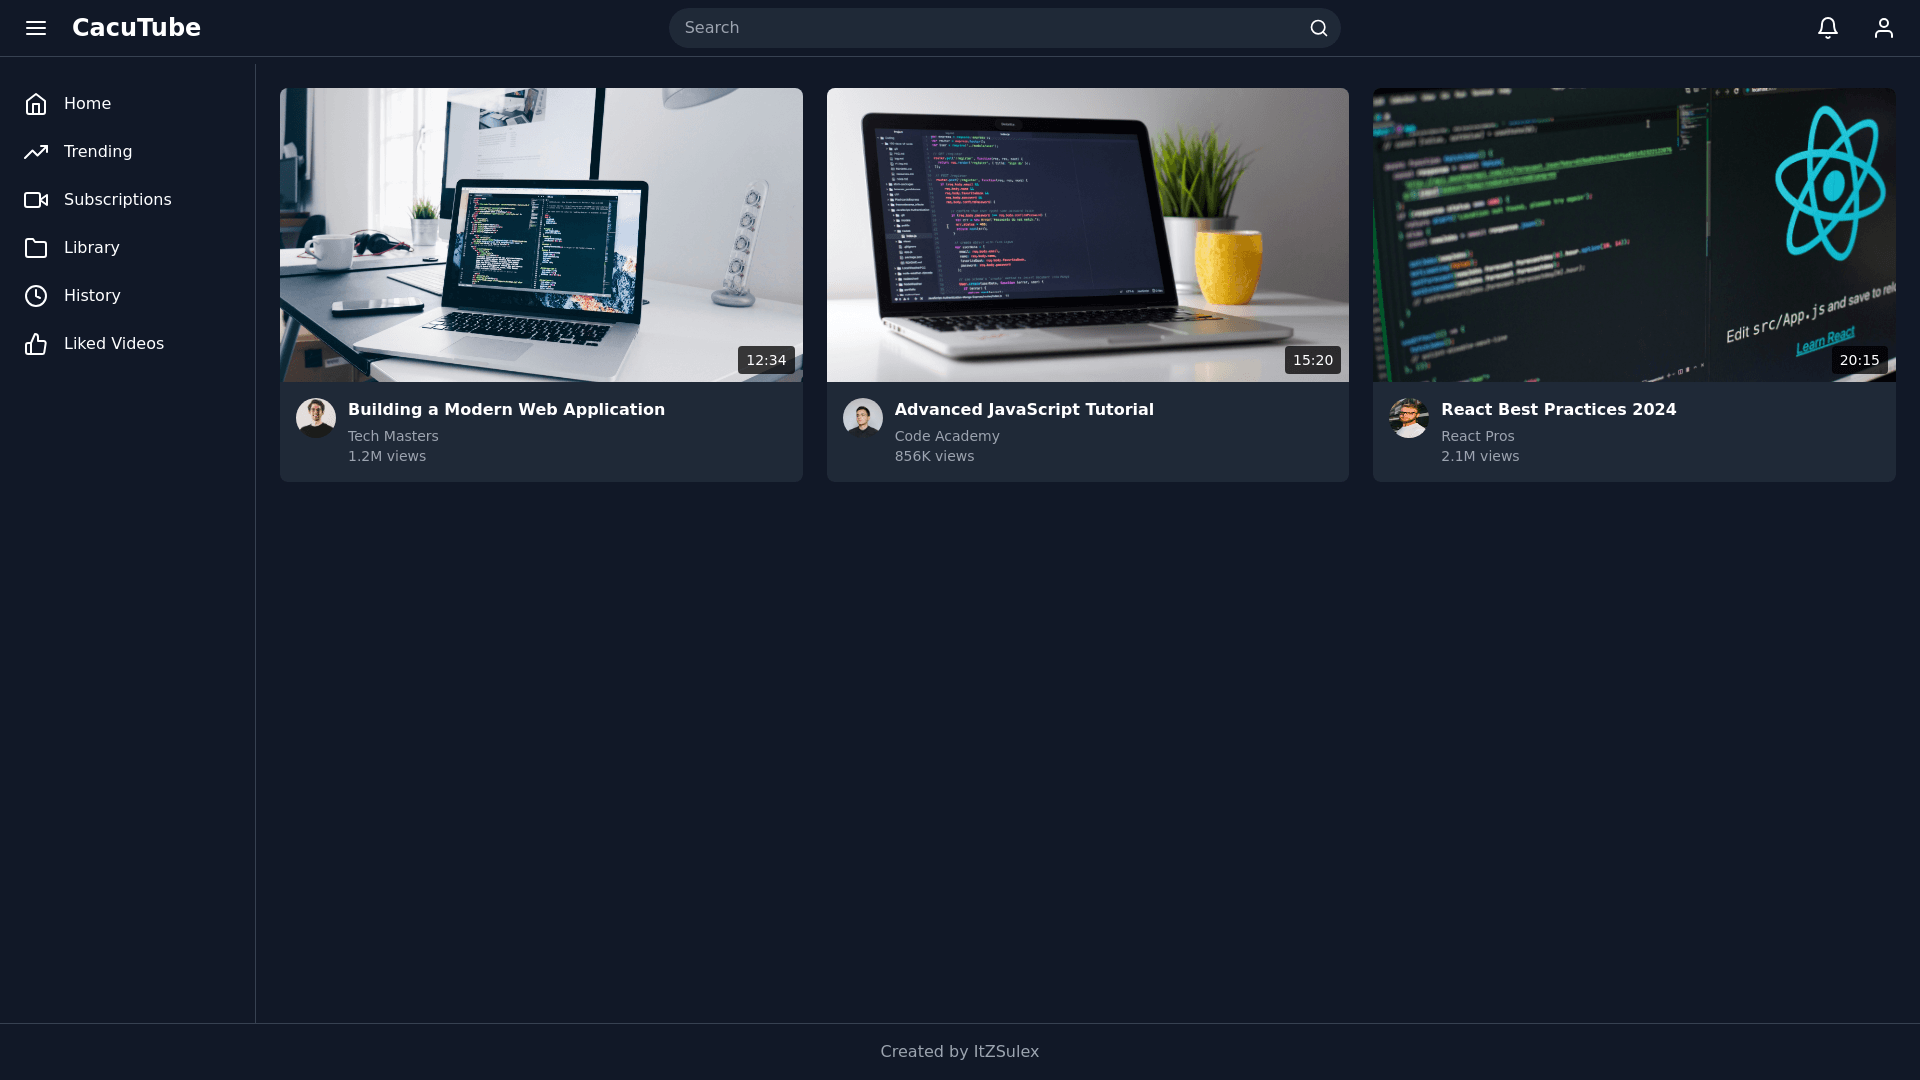The height and width of the screenshot is (1080, 1920).
Task: Click the Code Academy channel avatar
Action: (862, 418)
